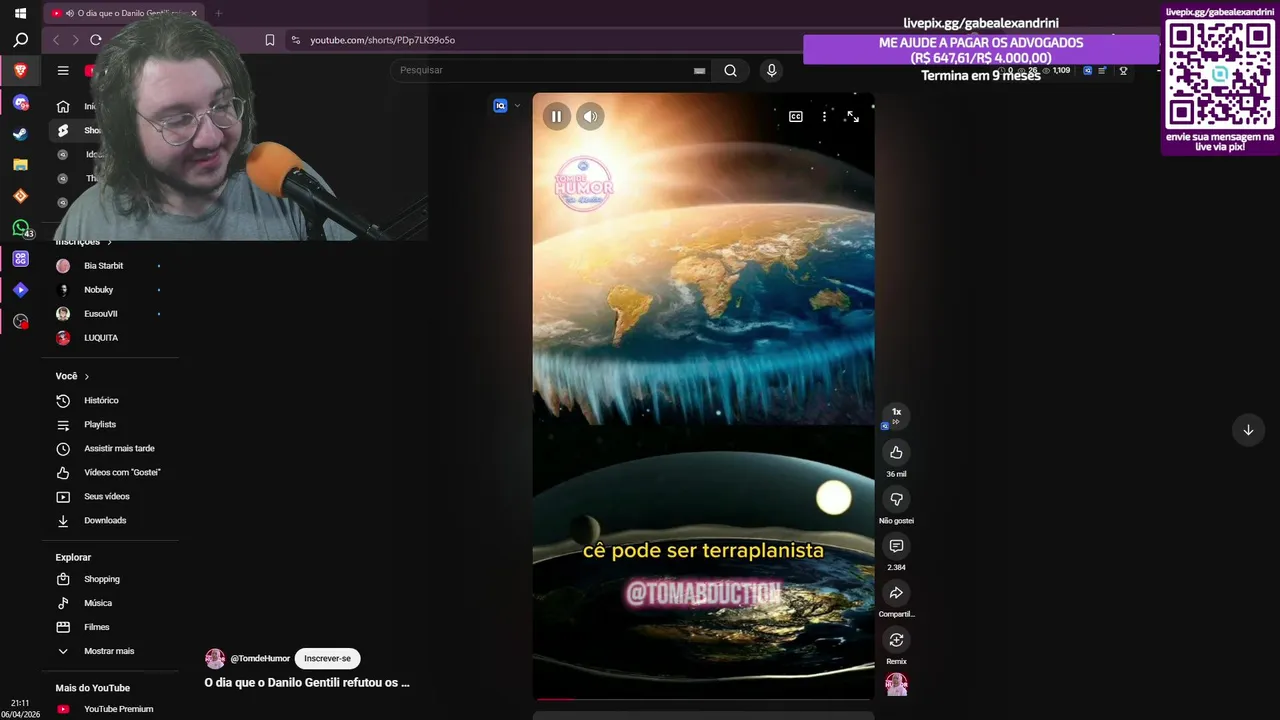Open the on-screen keyboard in search box
Viewport: 1280px width, 720px height.
[x=699, y=71]
